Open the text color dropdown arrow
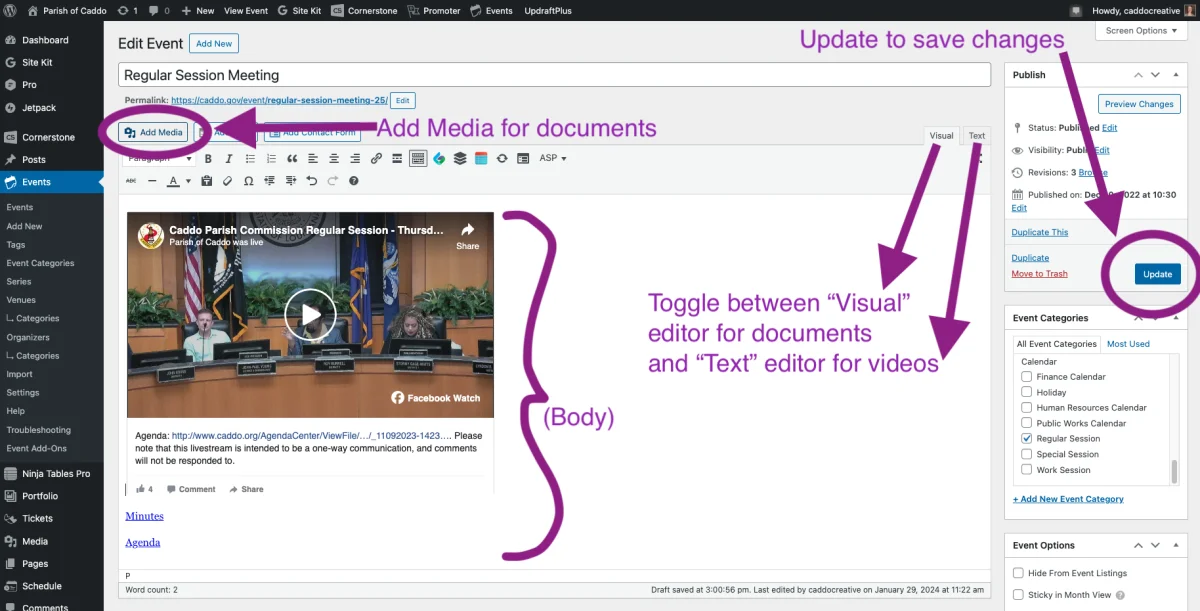Screen dimensions: 1200x611 [187, 182]
